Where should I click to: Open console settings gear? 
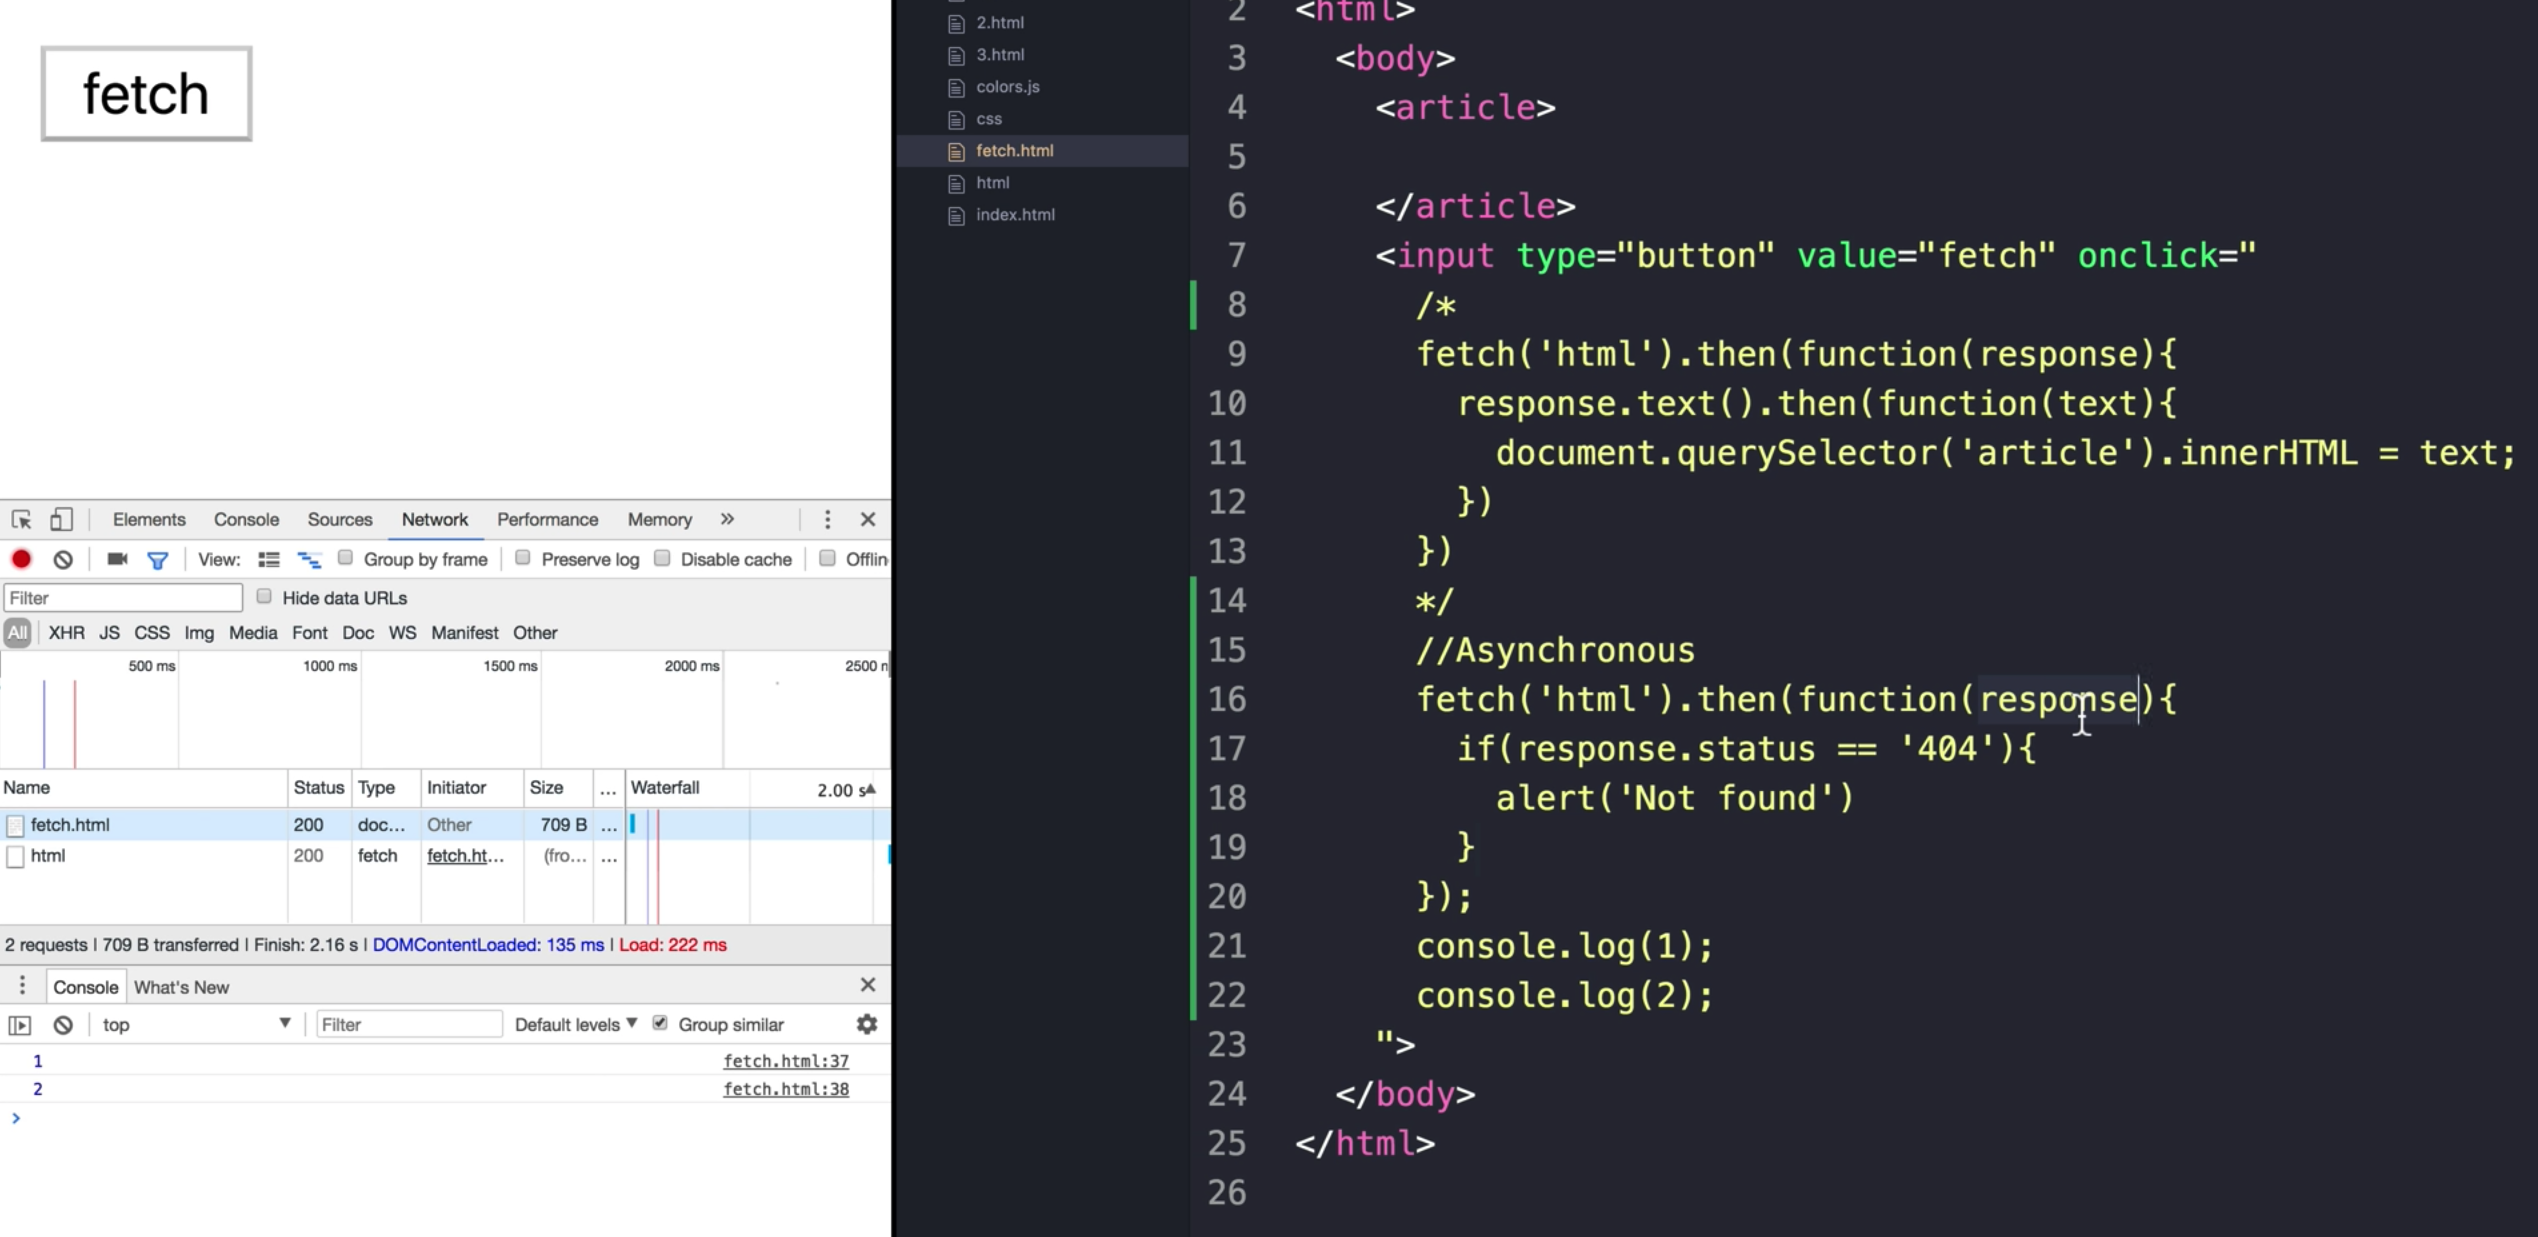[x=866, y=1024]
